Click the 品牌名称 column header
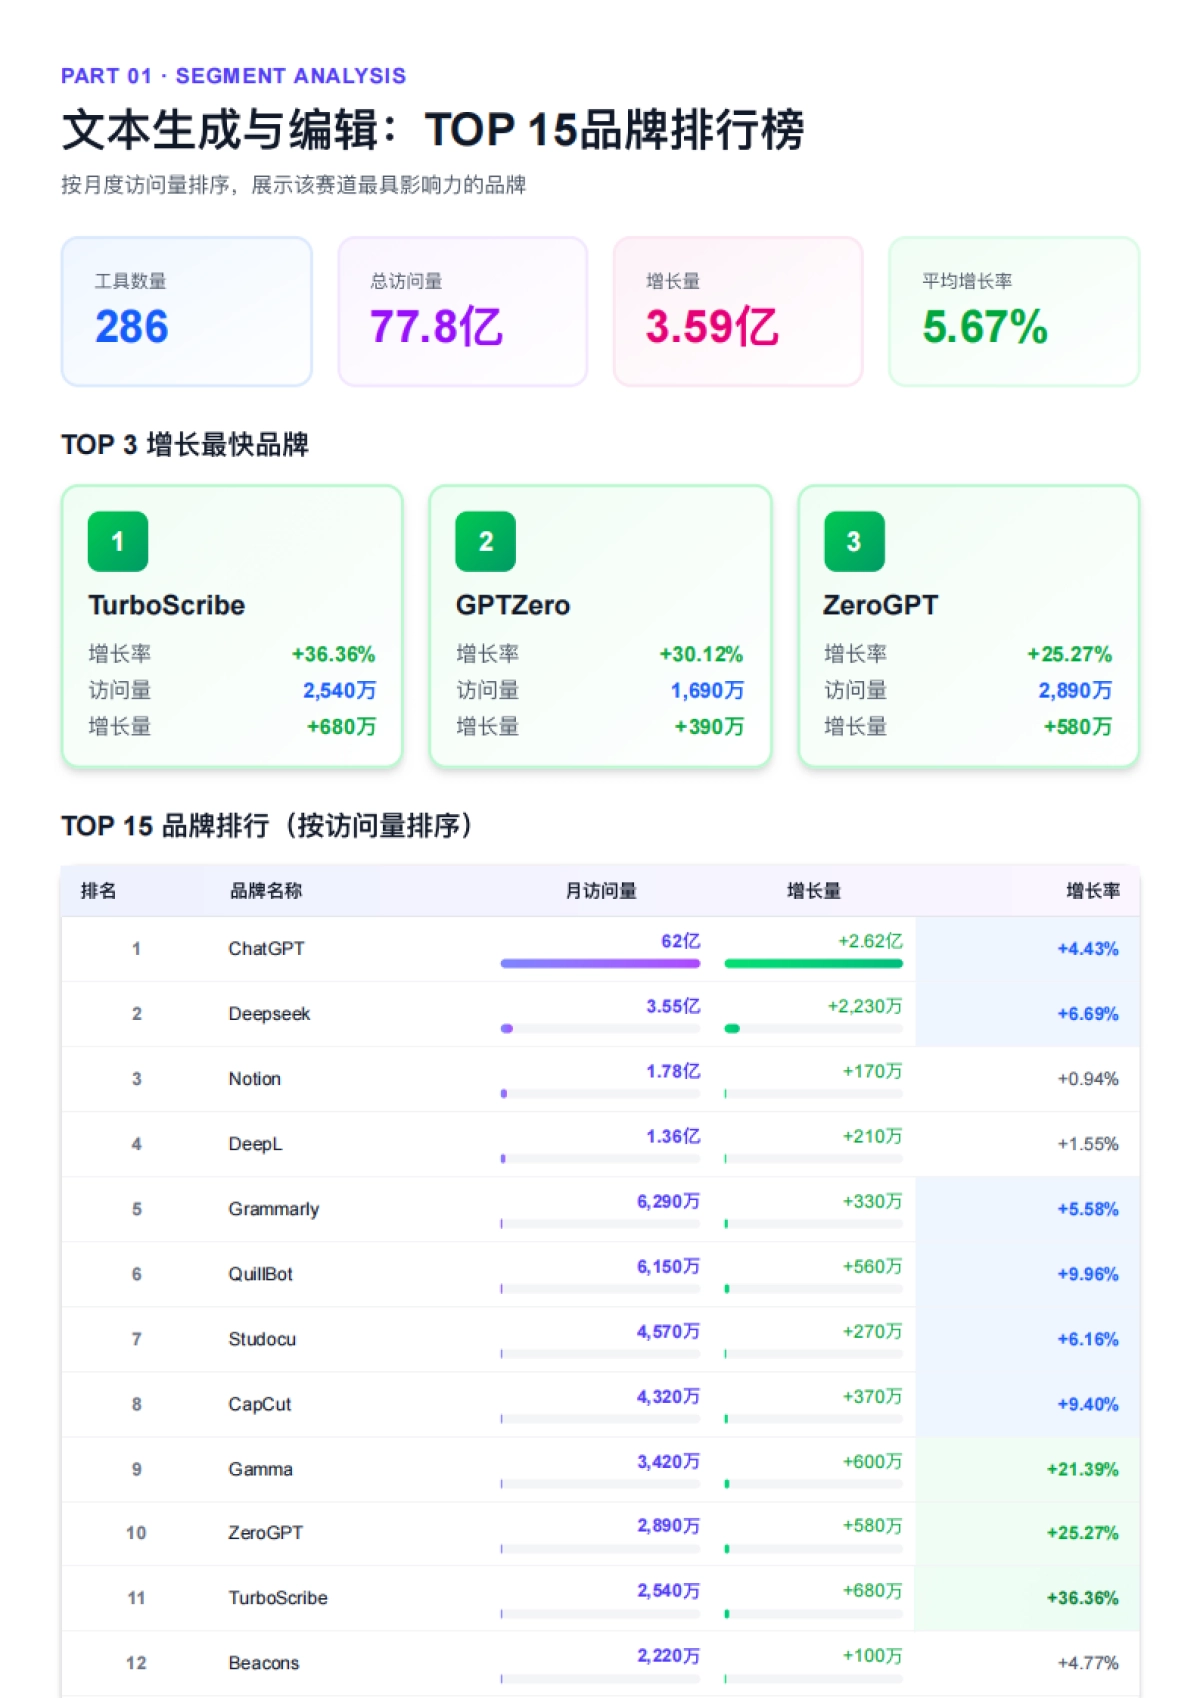Image resolution: width=1200 pixels, height=1698 pixels. (x=266, y=891)
